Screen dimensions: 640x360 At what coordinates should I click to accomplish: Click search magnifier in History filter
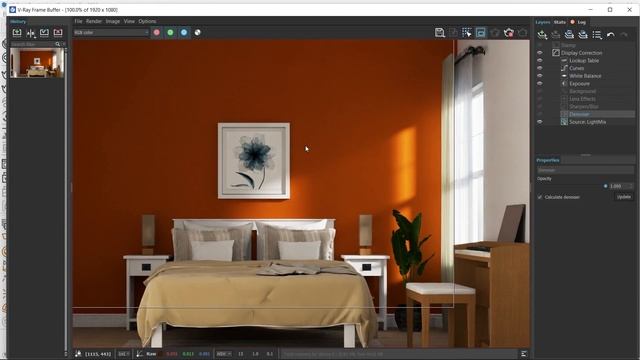(58, 44)
